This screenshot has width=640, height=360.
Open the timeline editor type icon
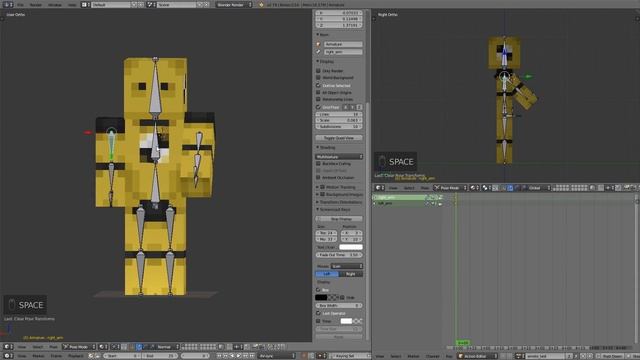tap(7, 356)
